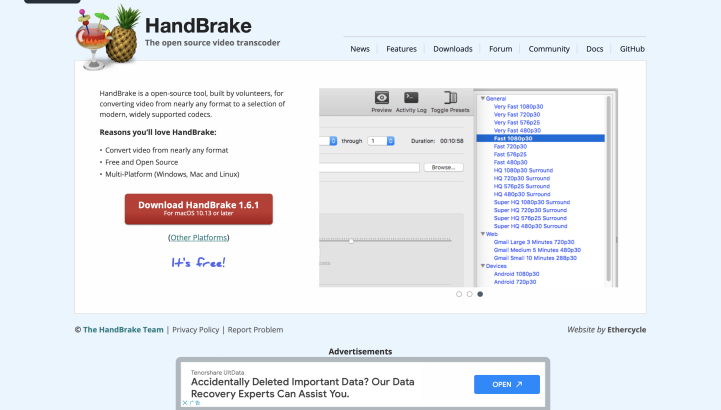Click the Preview eye icon in screenshot
721x410 pixels.
pos(381,98)
